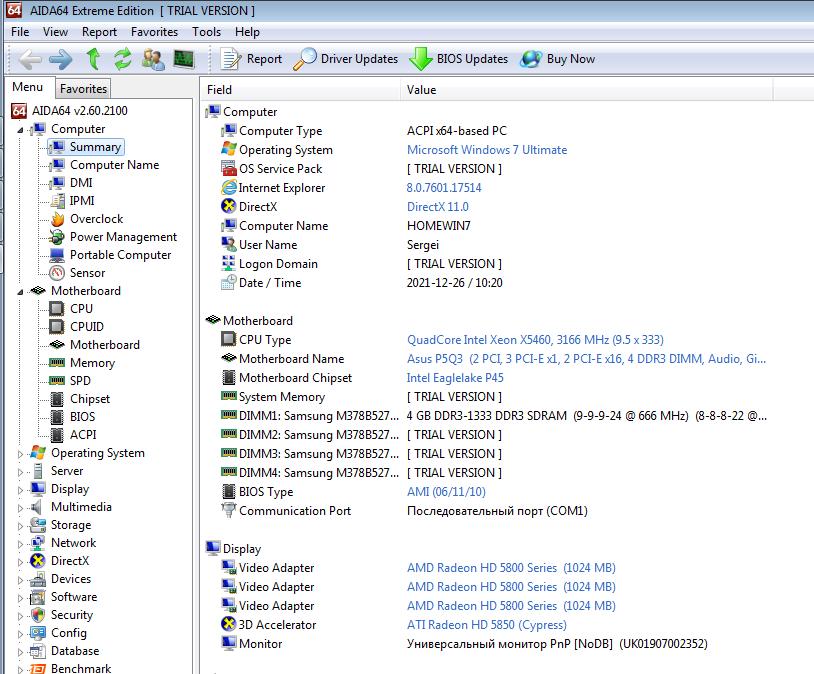814x674 pixels.
Task: Open the Favorites menu
Action: point(154,32)
